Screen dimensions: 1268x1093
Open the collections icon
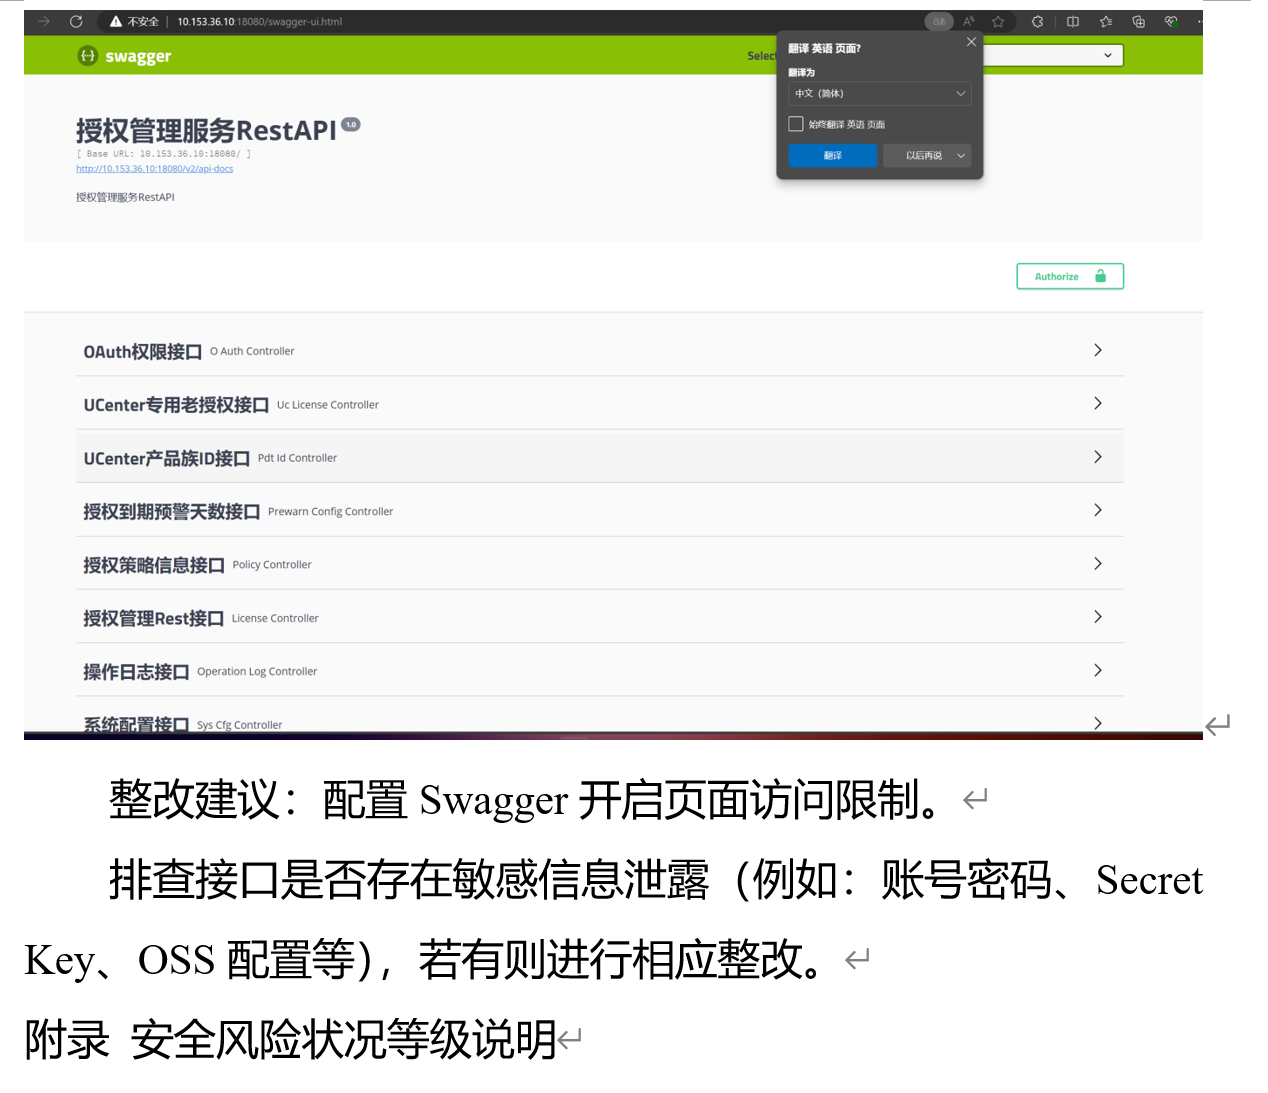[x=1138, y=21]
